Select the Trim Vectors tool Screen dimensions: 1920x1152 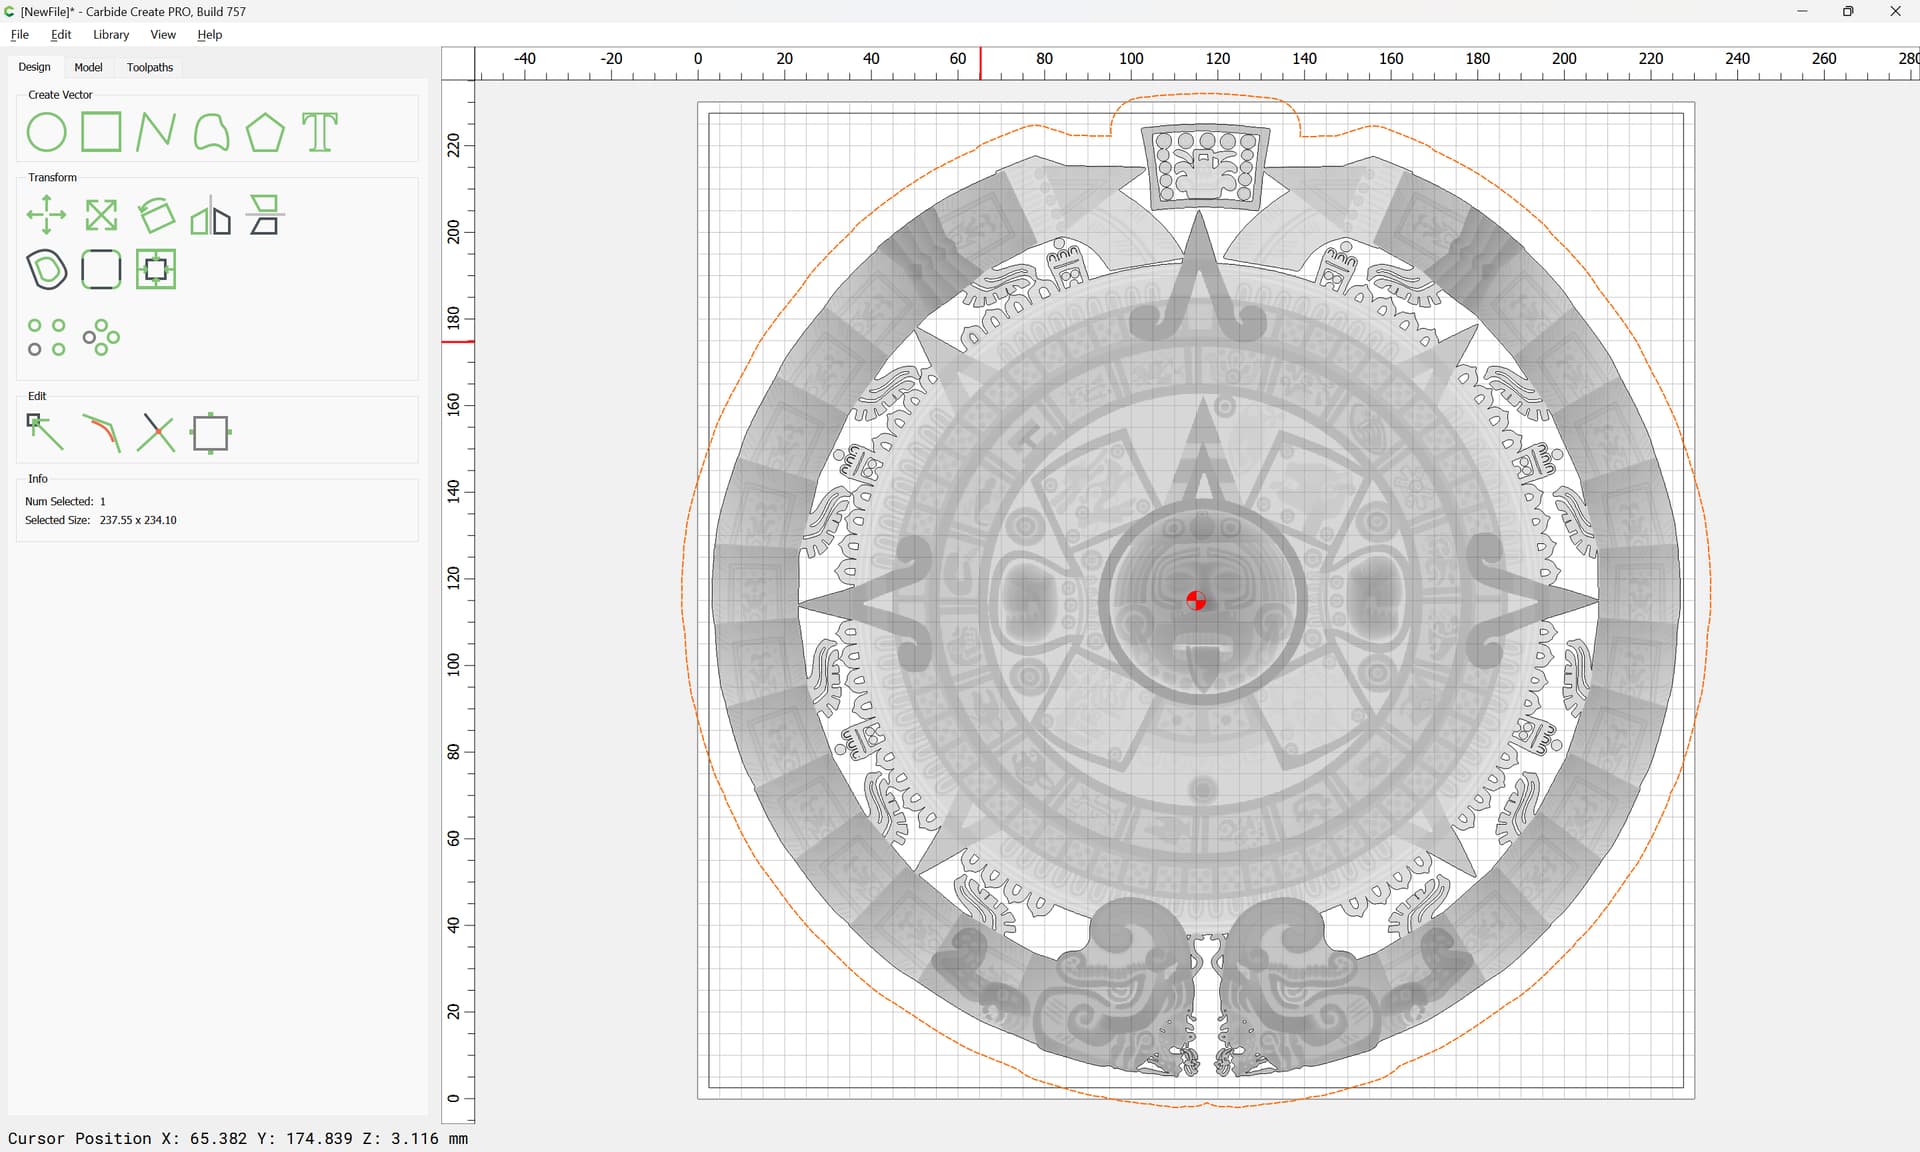[156, 433]
